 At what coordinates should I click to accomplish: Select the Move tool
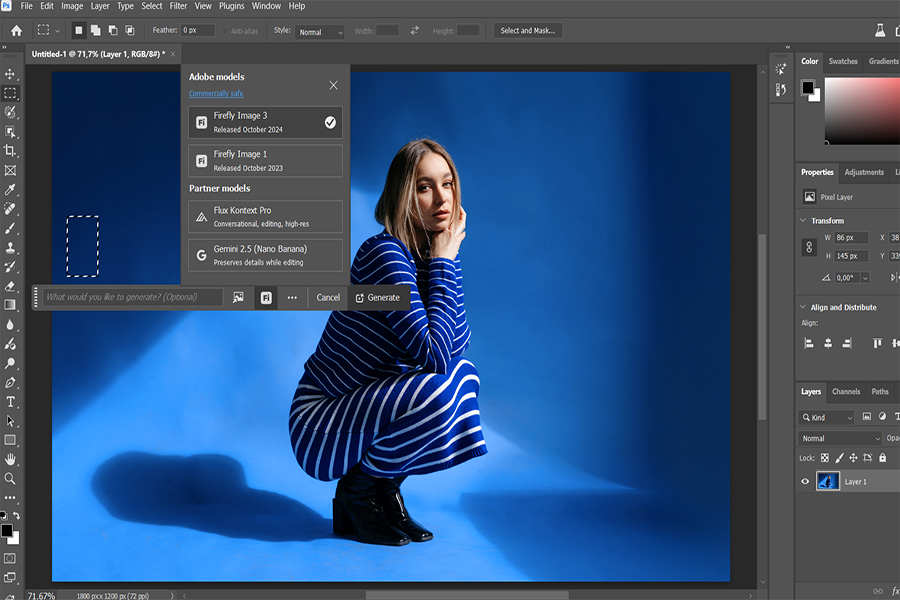point(10,74)
